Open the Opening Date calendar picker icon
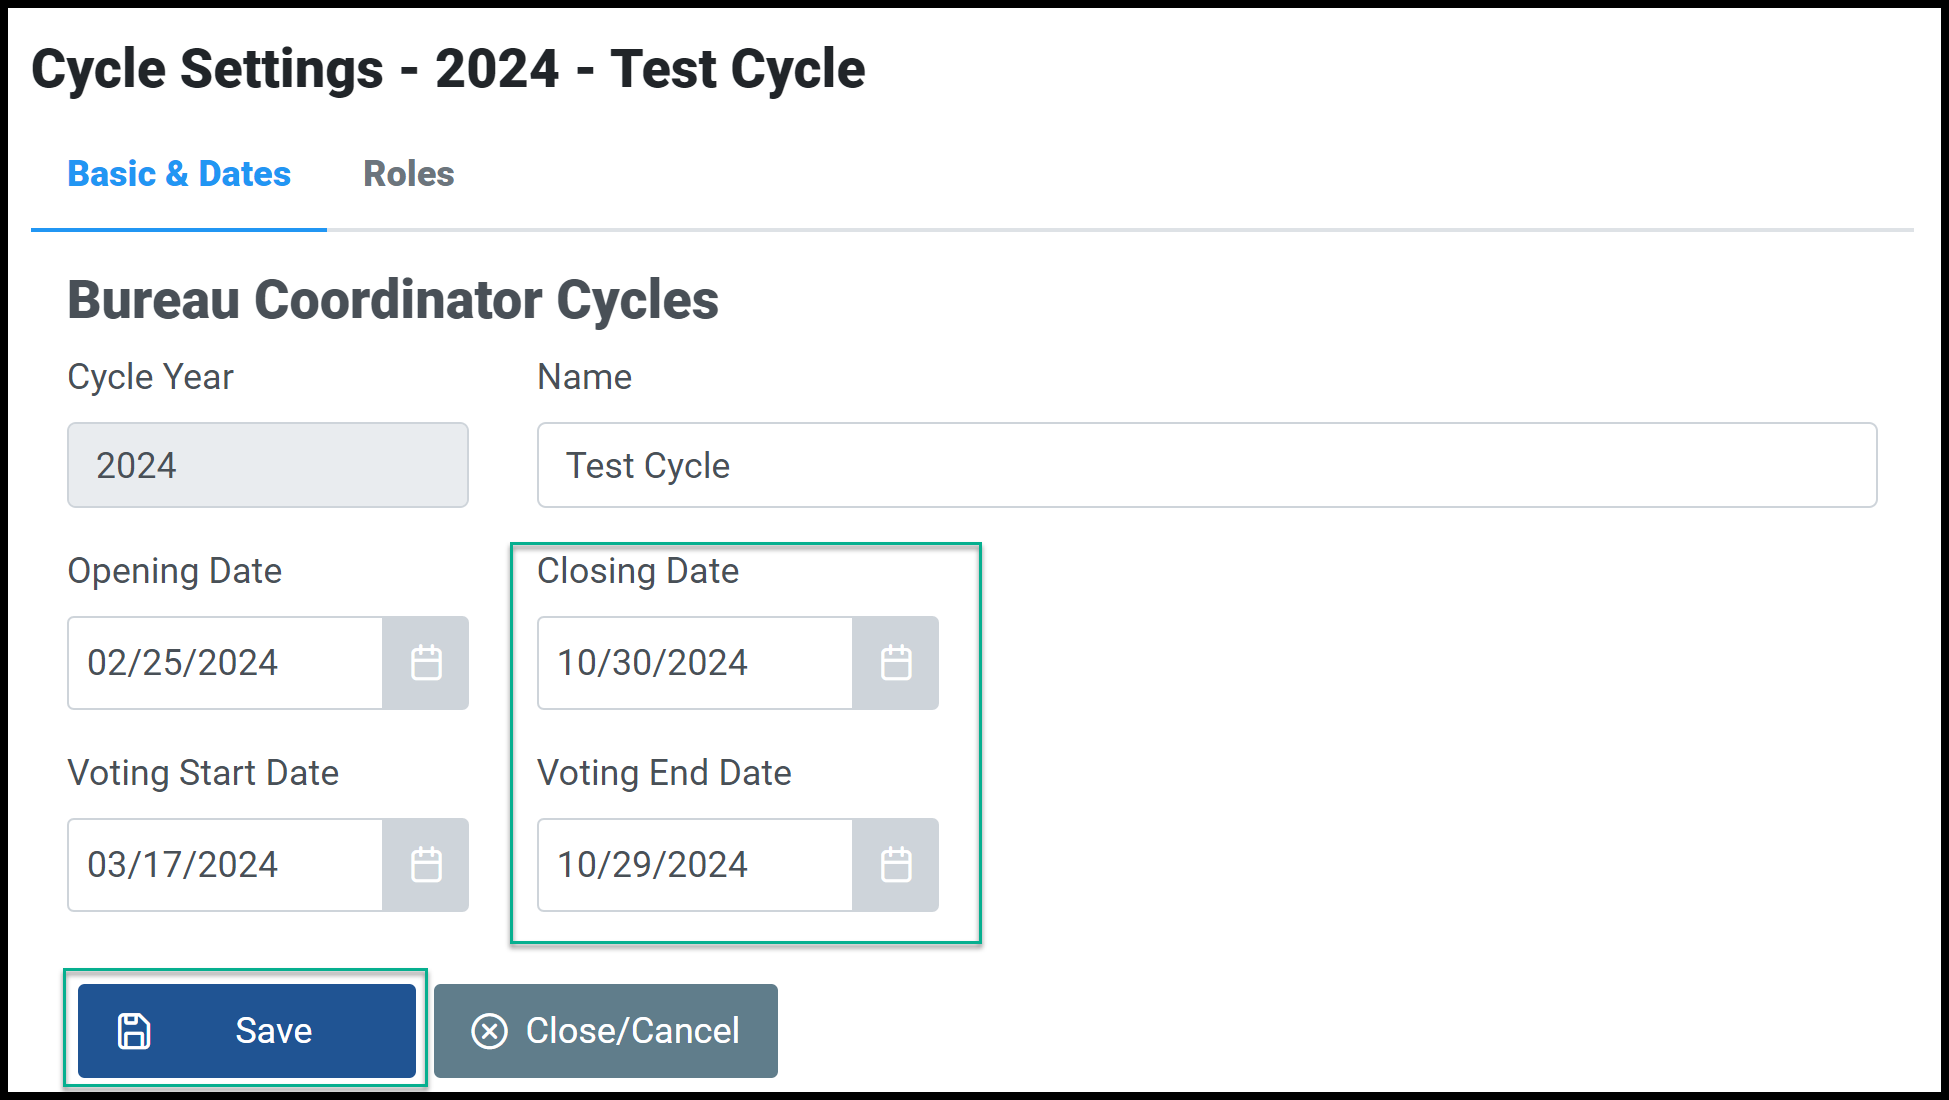The height and width of the screenshot is (1100, 1949). [x=426, y=663]
